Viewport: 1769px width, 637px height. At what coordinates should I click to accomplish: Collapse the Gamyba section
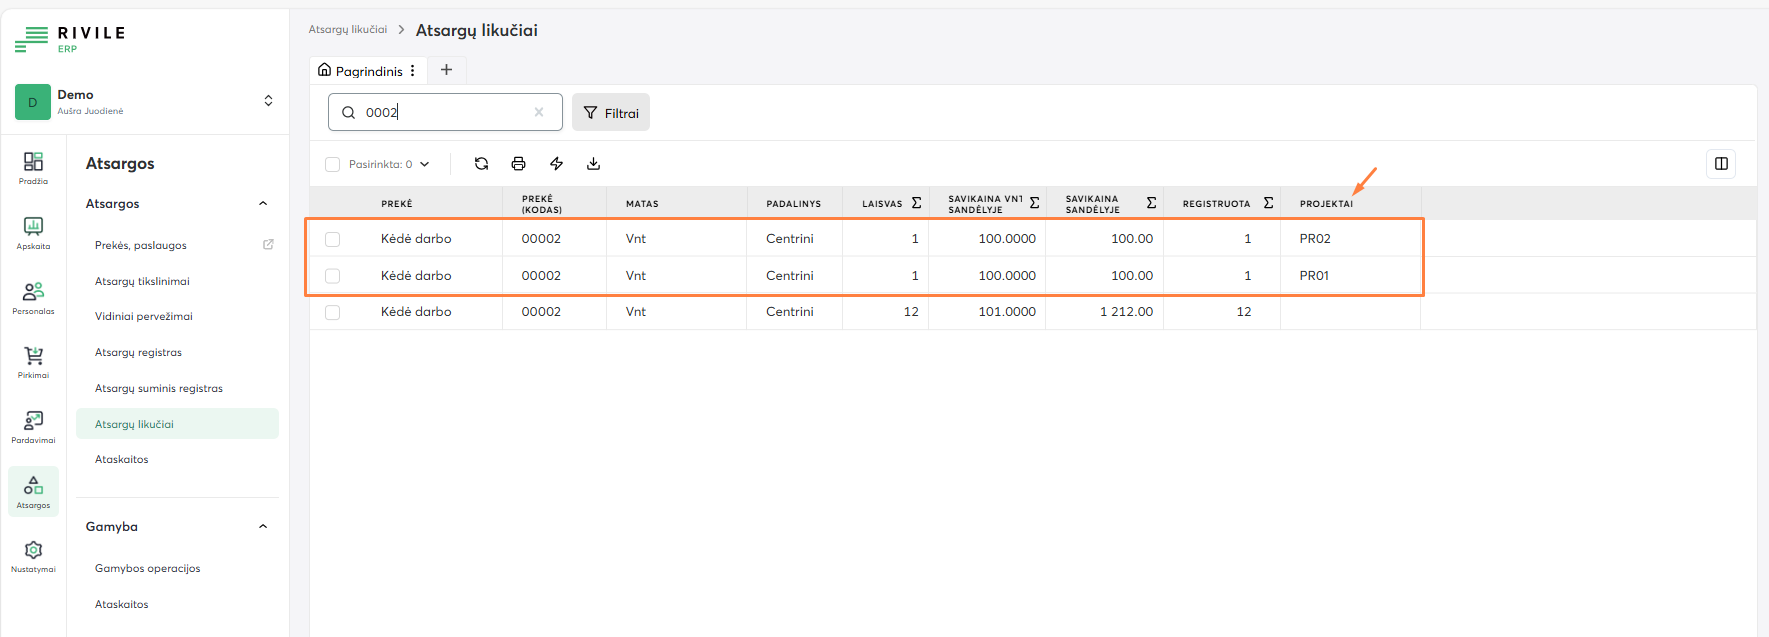[x=263, y=527]
